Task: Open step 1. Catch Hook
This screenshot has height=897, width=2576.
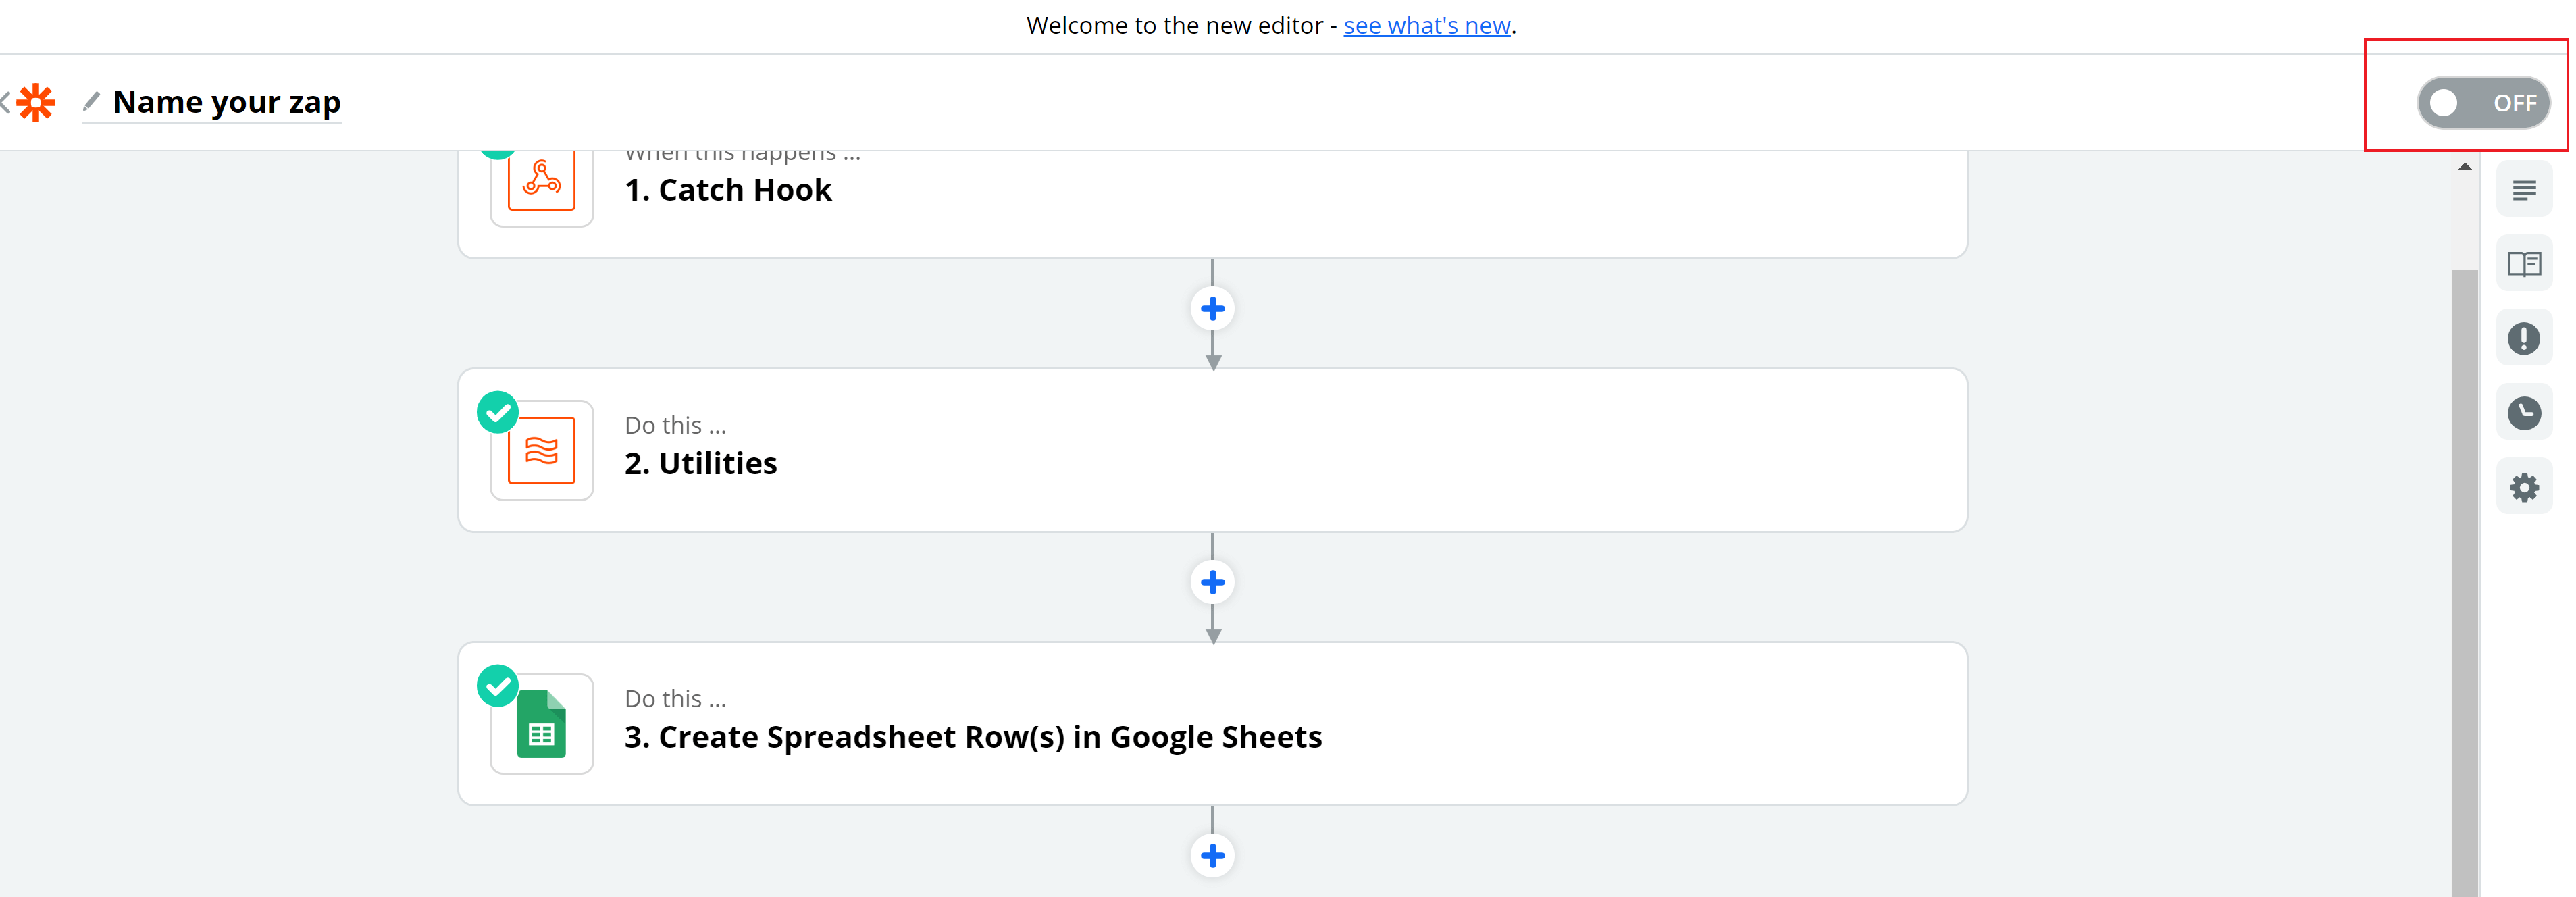Action: 1212,204
